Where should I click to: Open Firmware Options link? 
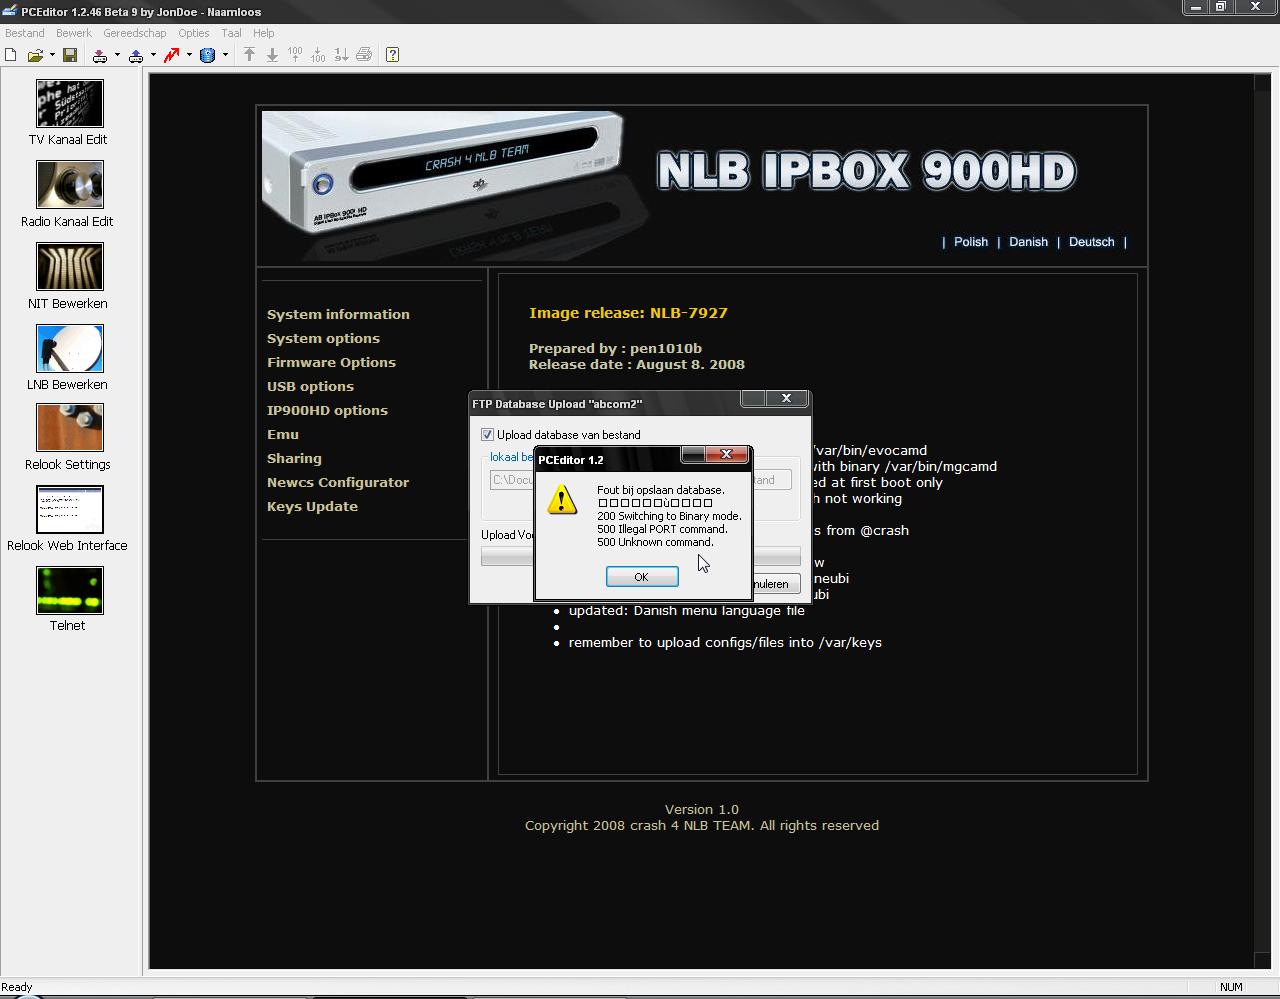point(331,362)
